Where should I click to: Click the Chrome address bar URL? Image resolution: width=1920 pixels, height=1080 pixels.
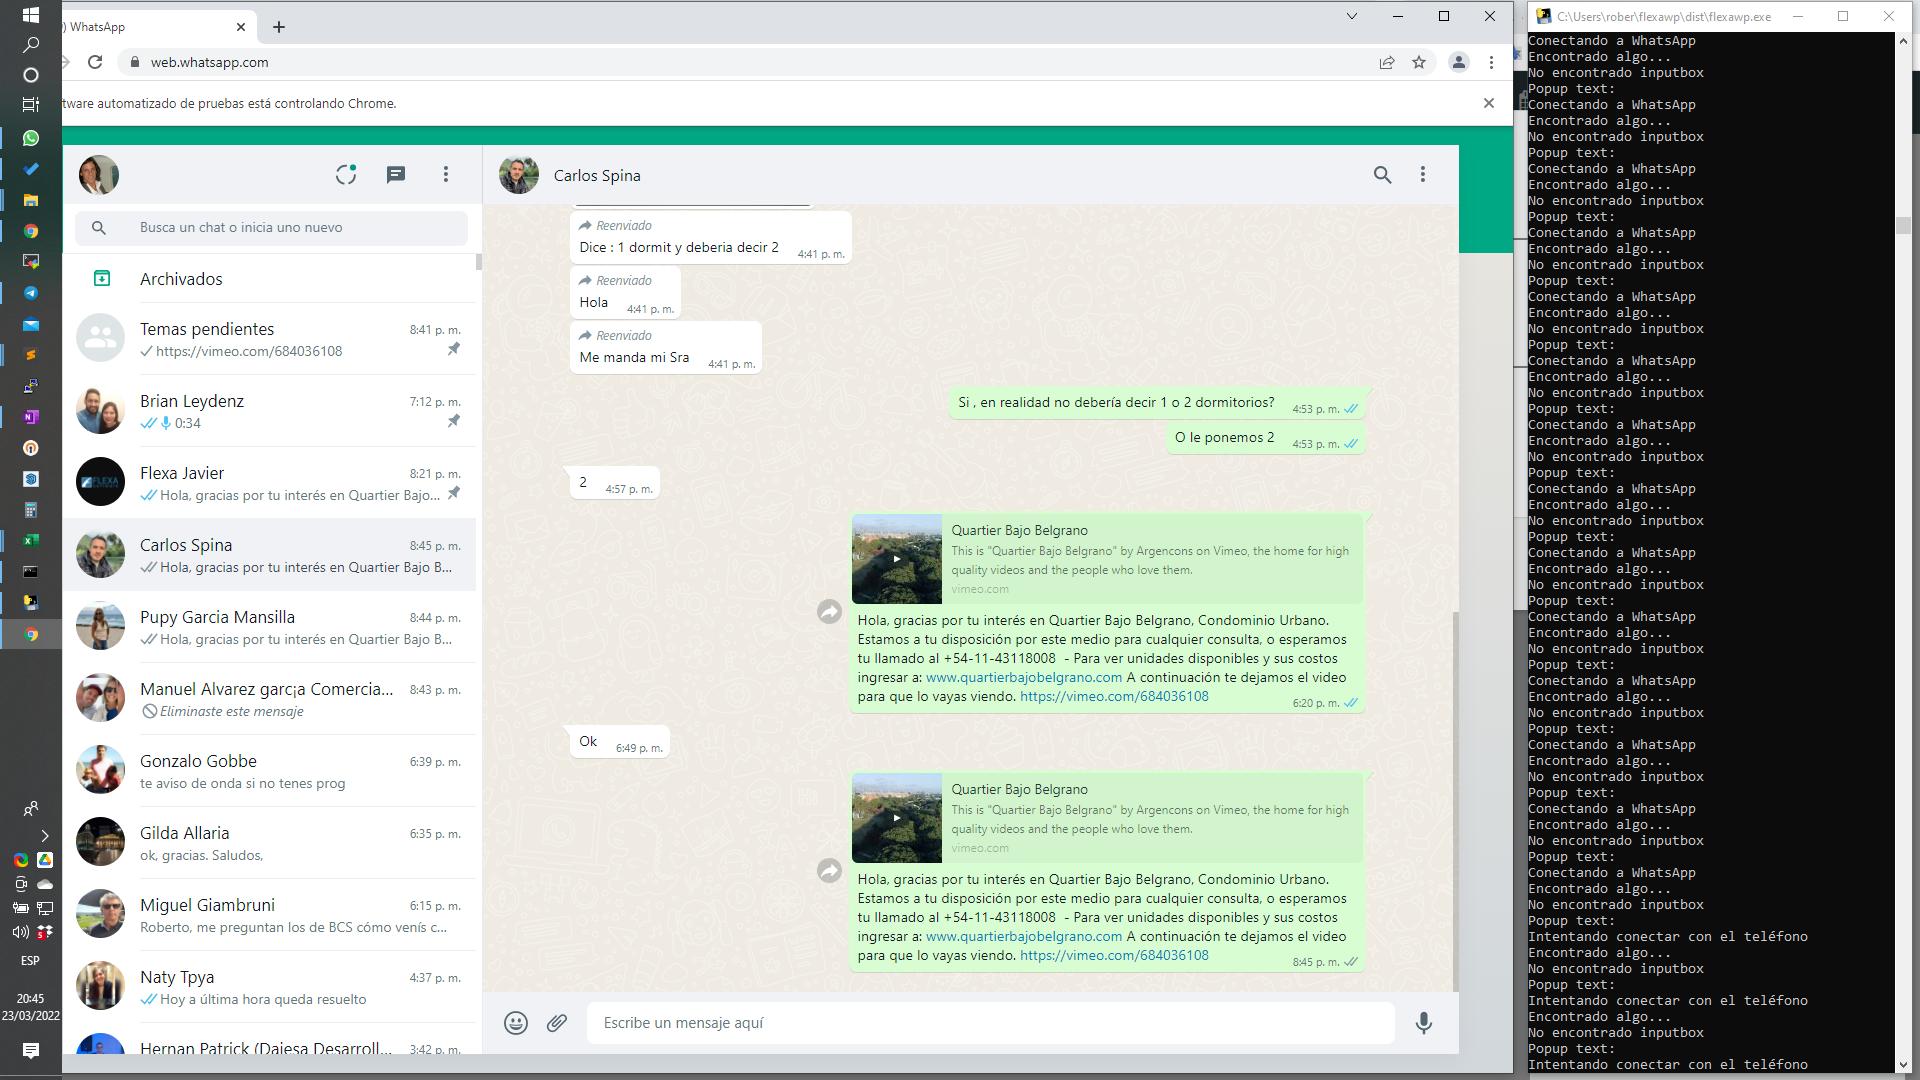pyautogui.click(x=209, y=62)
